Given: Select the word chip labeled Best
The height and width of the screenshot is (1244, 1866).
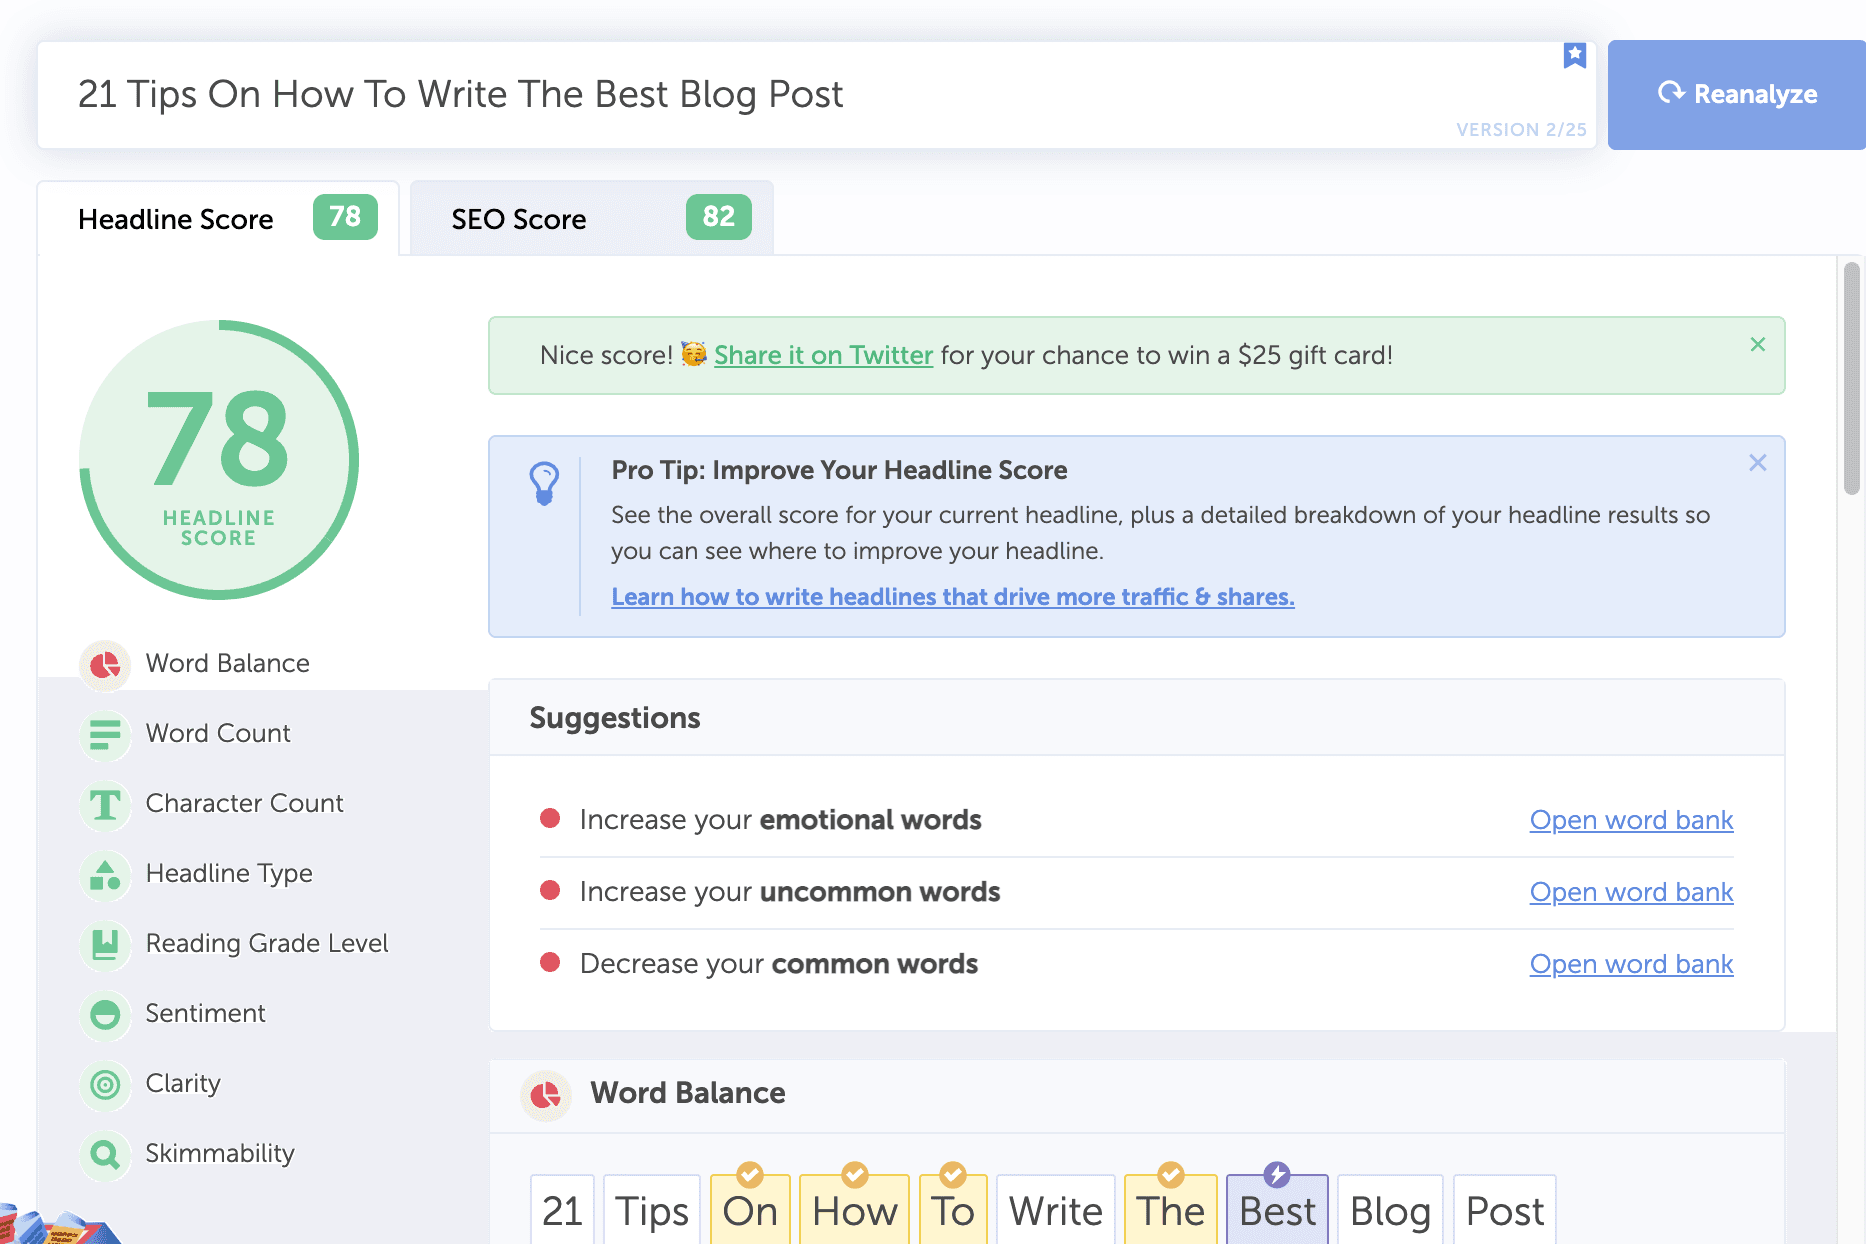Looking at the screenshot, I should click(x=1276, y=1210).
